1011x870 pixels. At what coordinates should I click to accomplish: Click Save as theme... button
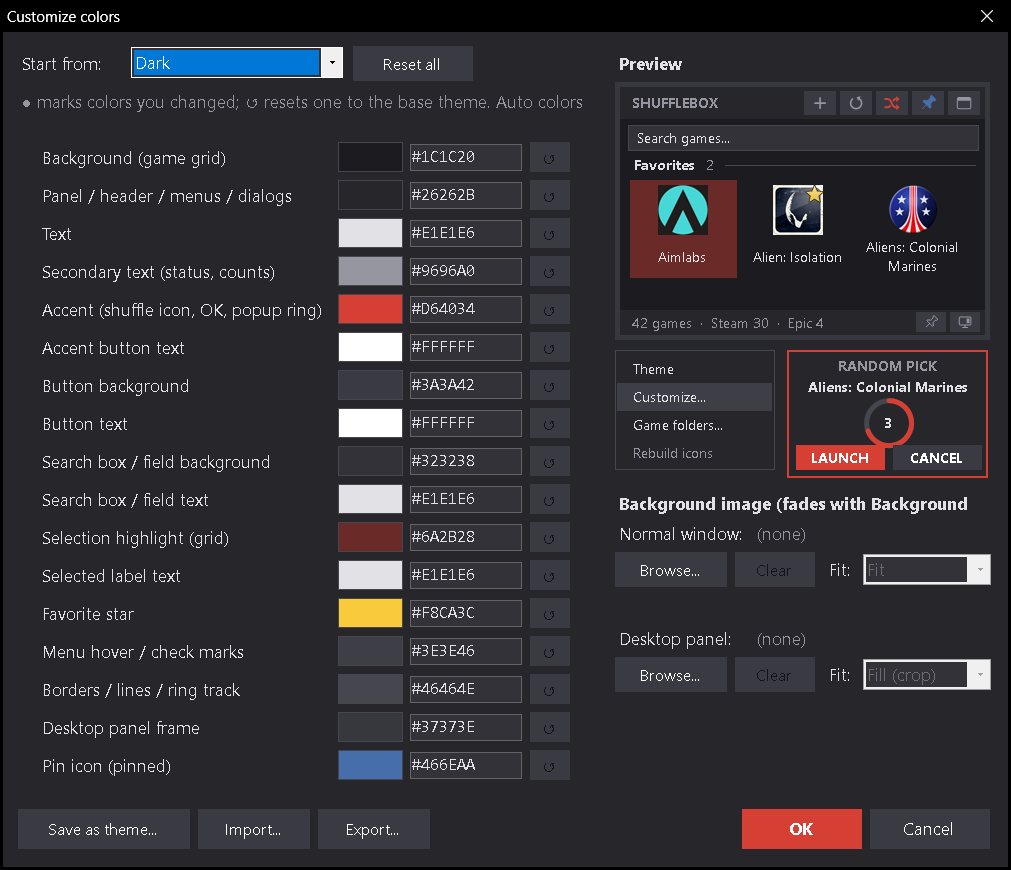pos(104,829)
